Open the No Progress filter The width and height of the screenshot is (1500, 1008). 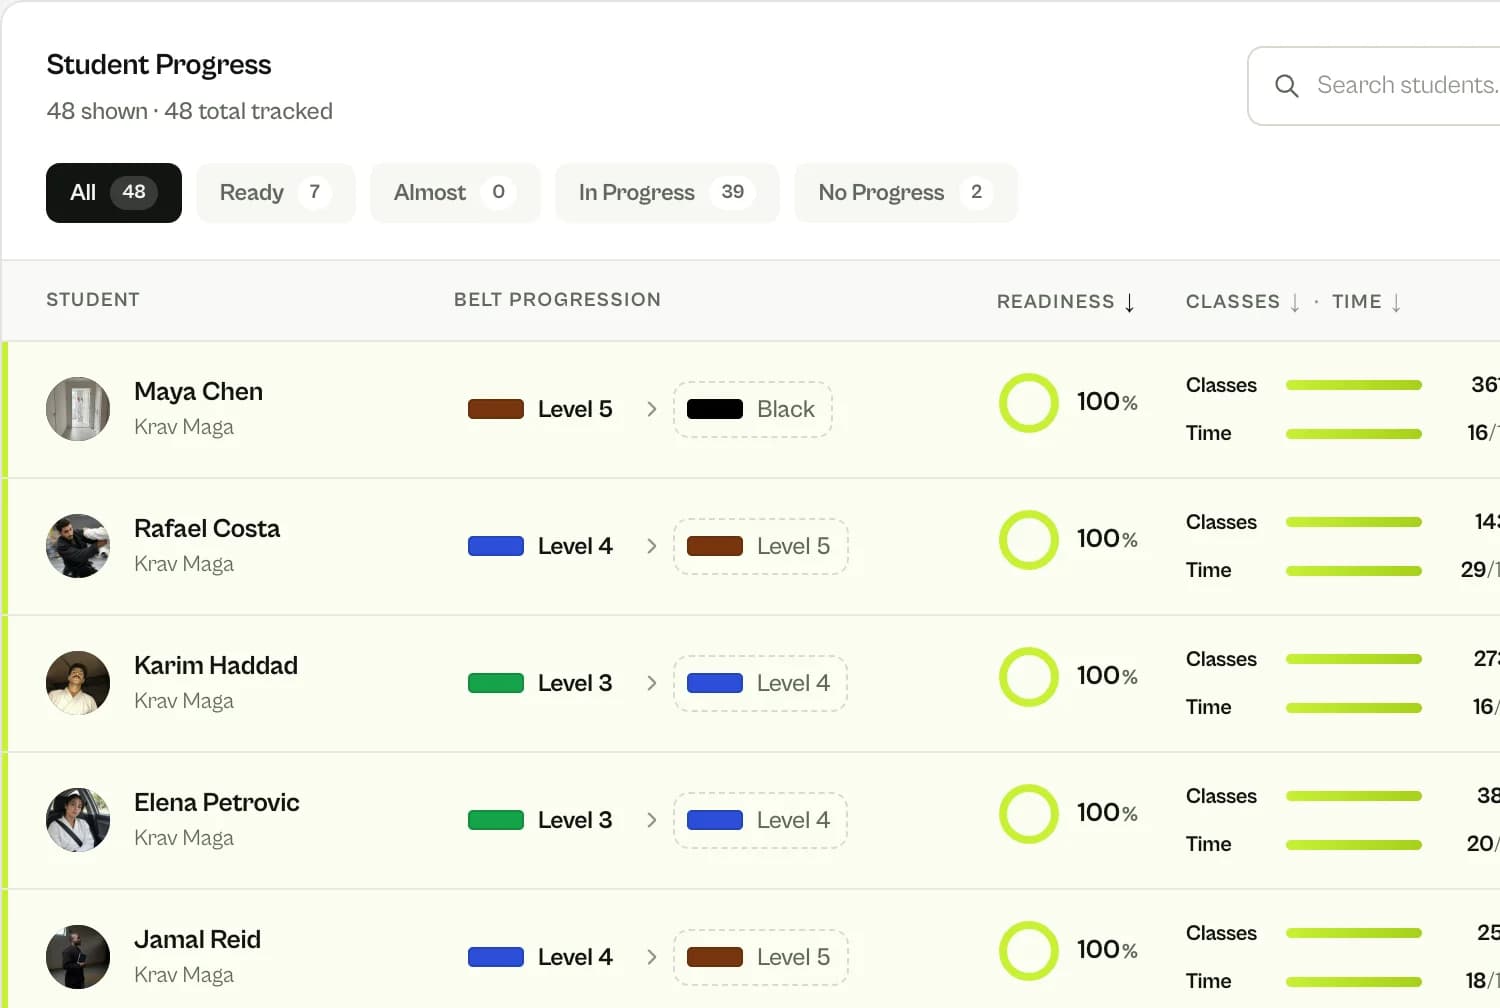tap(906, 193)
